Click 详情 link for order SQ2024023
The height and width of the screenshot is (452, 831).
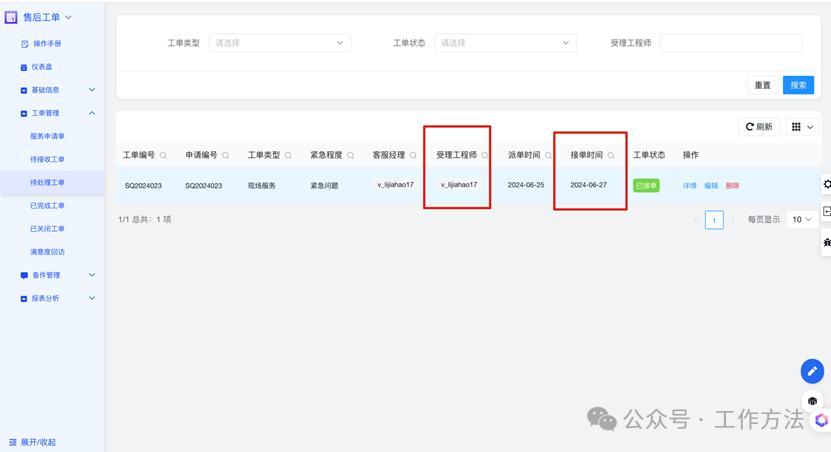[689, 186]
